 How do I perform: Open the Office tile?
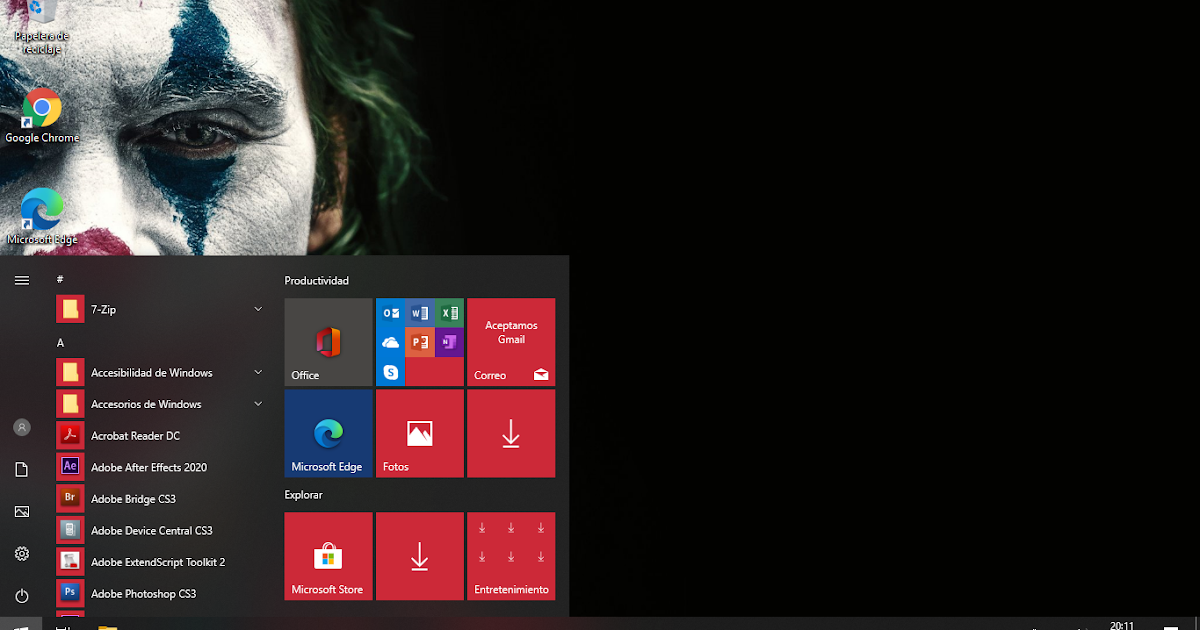(328, 342)
